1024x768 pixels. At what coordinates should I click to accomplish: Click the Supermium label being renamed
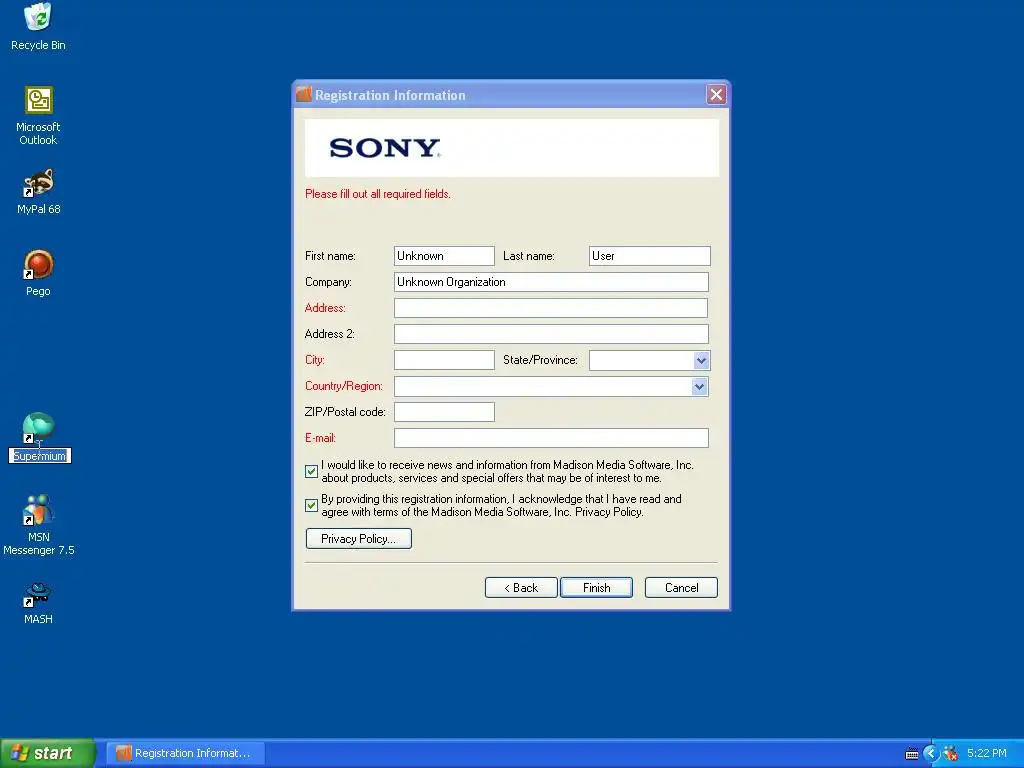40,456
